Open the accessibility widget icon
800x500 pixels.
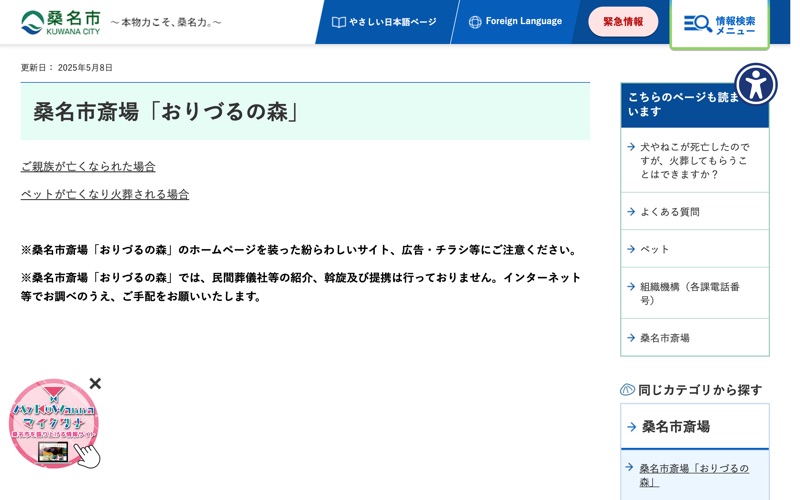pos(756,84)
